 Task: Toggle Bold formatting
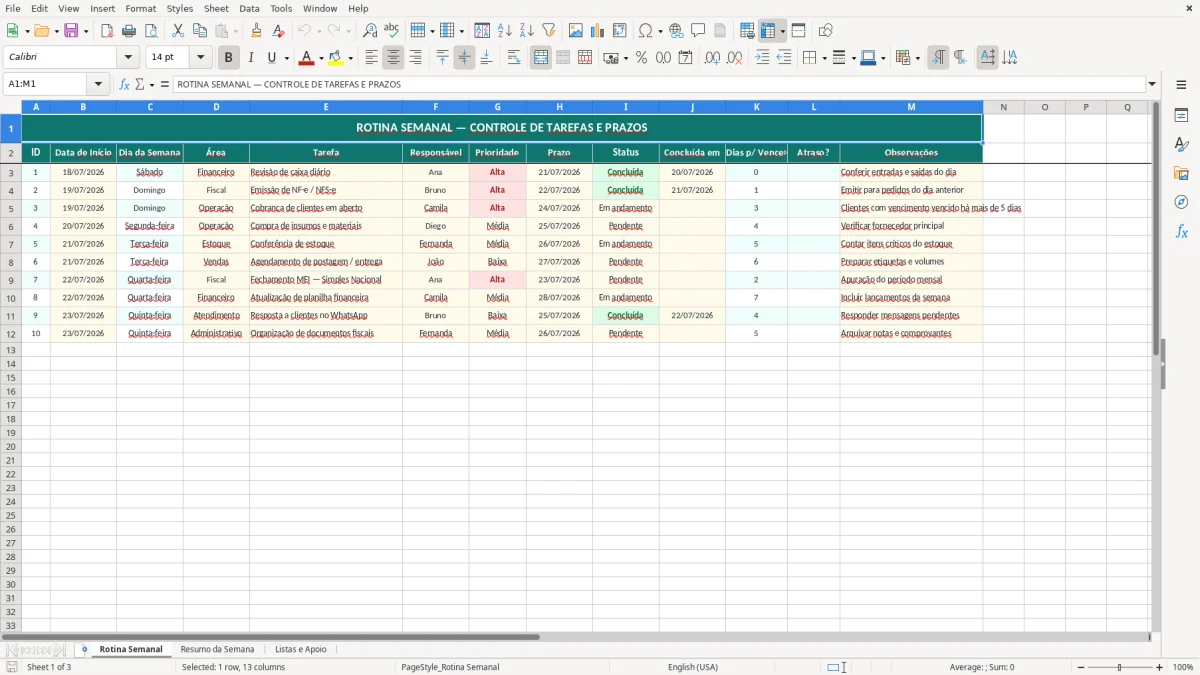coord(229,58)
